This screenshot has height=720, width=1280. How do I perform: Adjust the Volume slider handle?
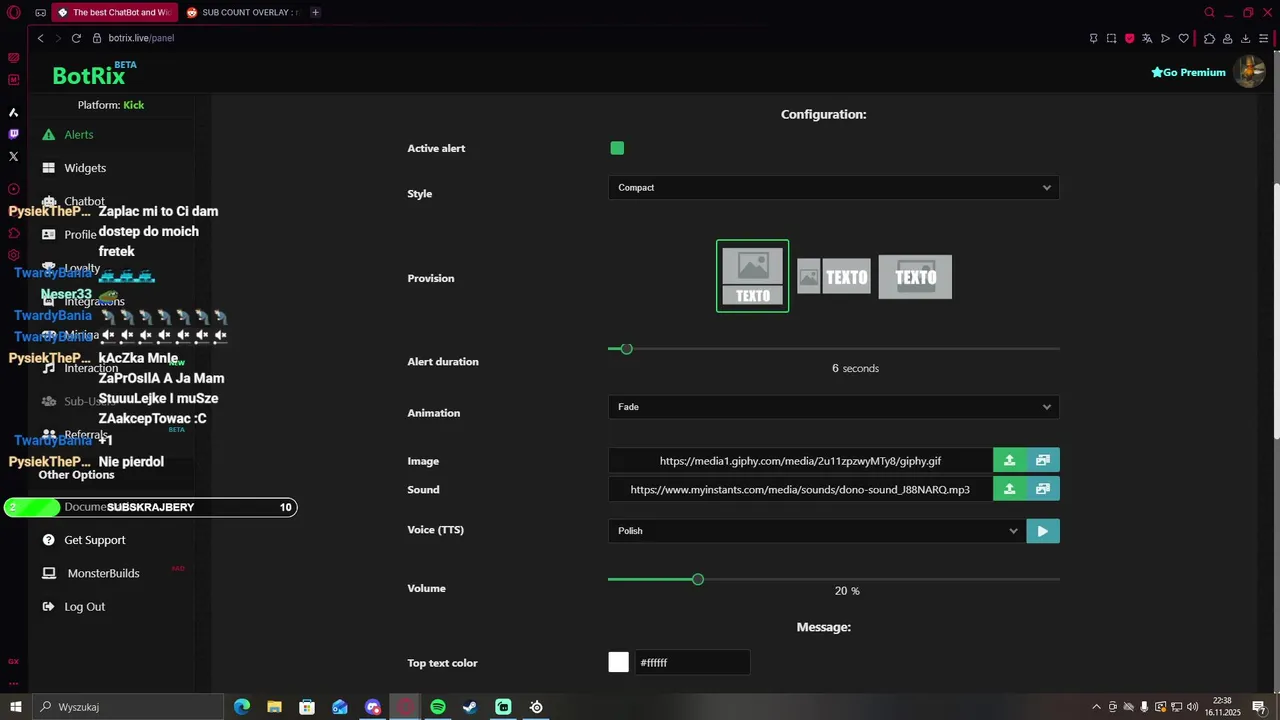click(698, 579)
